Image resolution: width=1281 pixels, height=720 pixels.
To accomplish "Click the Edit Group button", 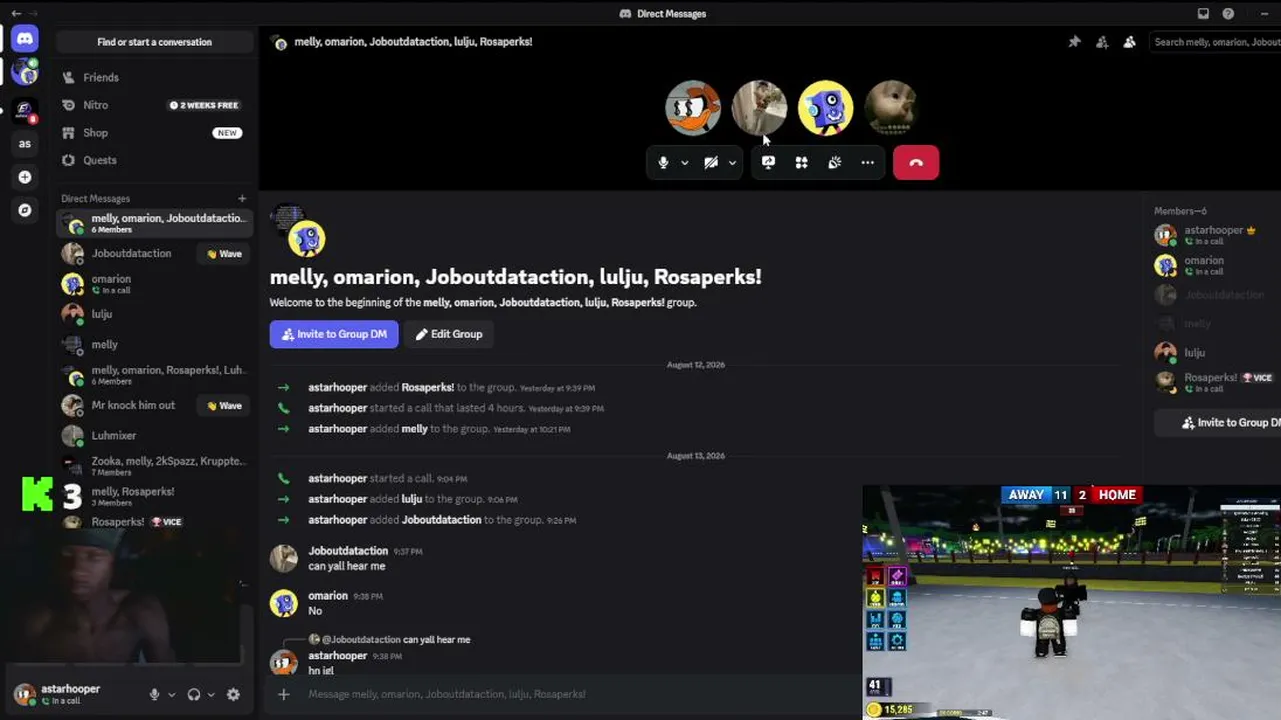I will [449, 334].
